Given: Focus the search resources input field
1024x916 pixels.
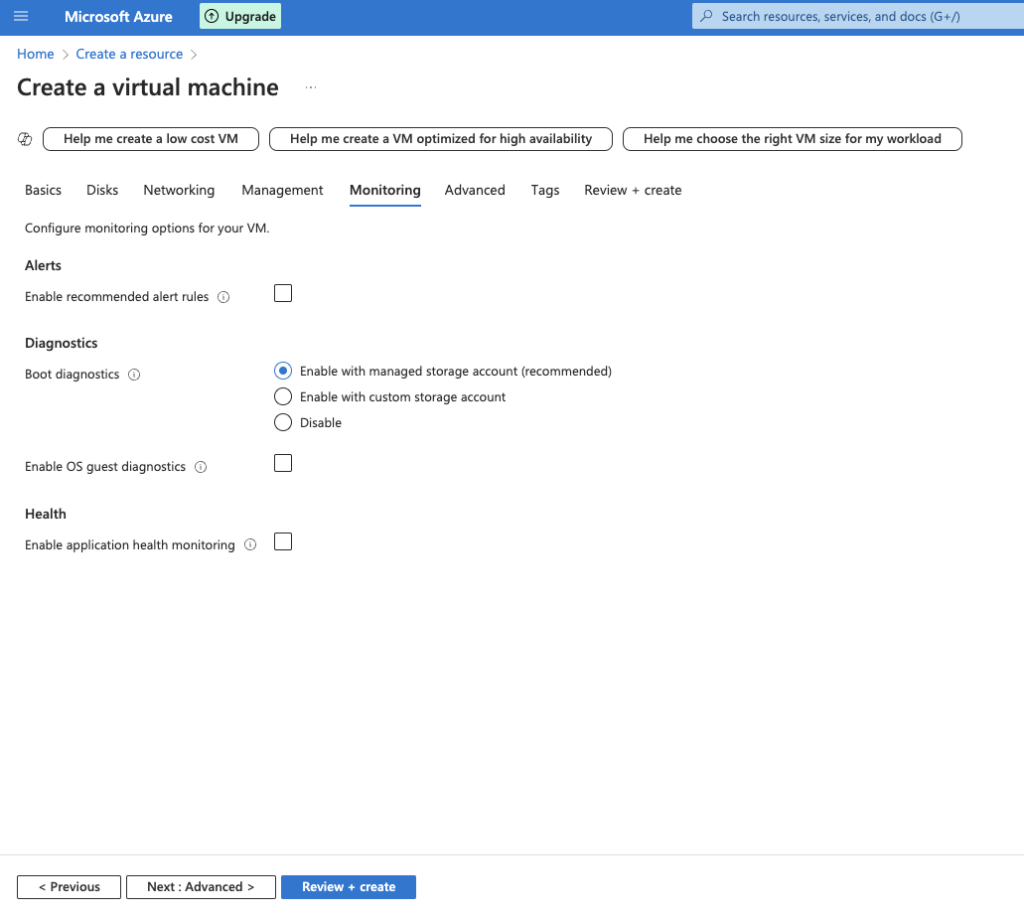Looking at the screenshot, I should pyautogui.click(x=858, y=16).
